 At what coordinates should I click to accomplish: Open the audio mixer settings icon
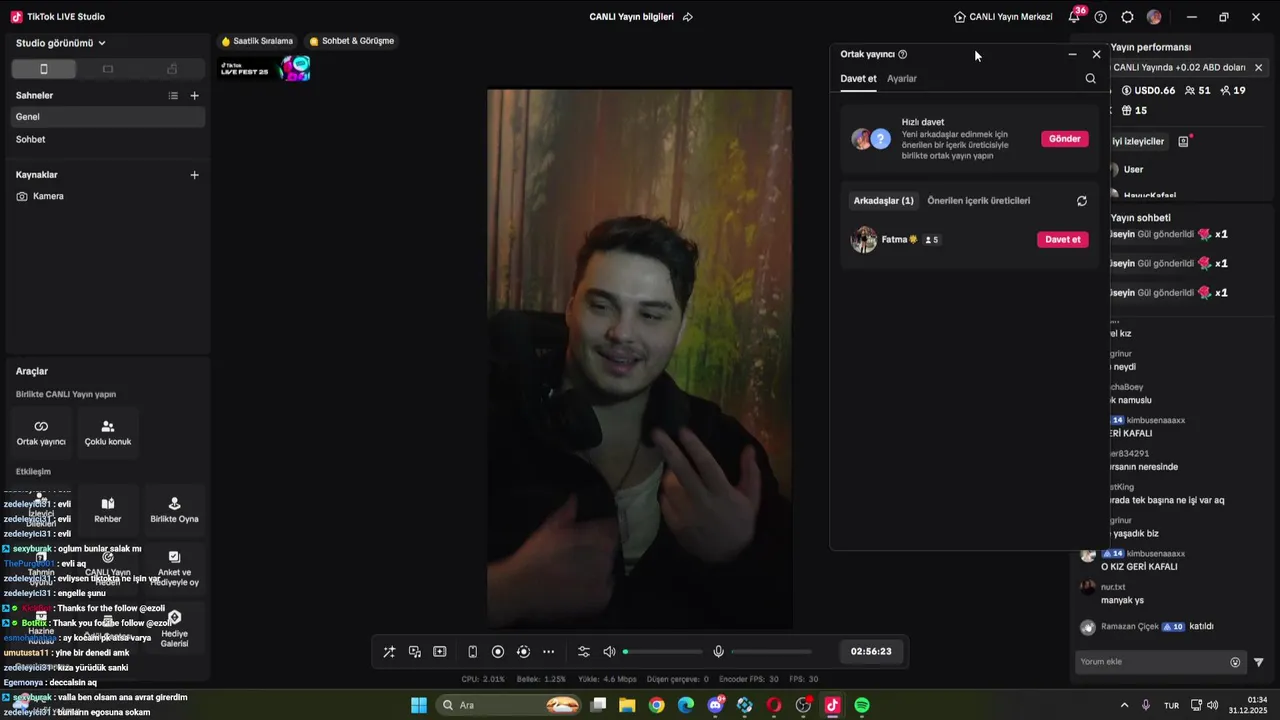coord(584,652)
